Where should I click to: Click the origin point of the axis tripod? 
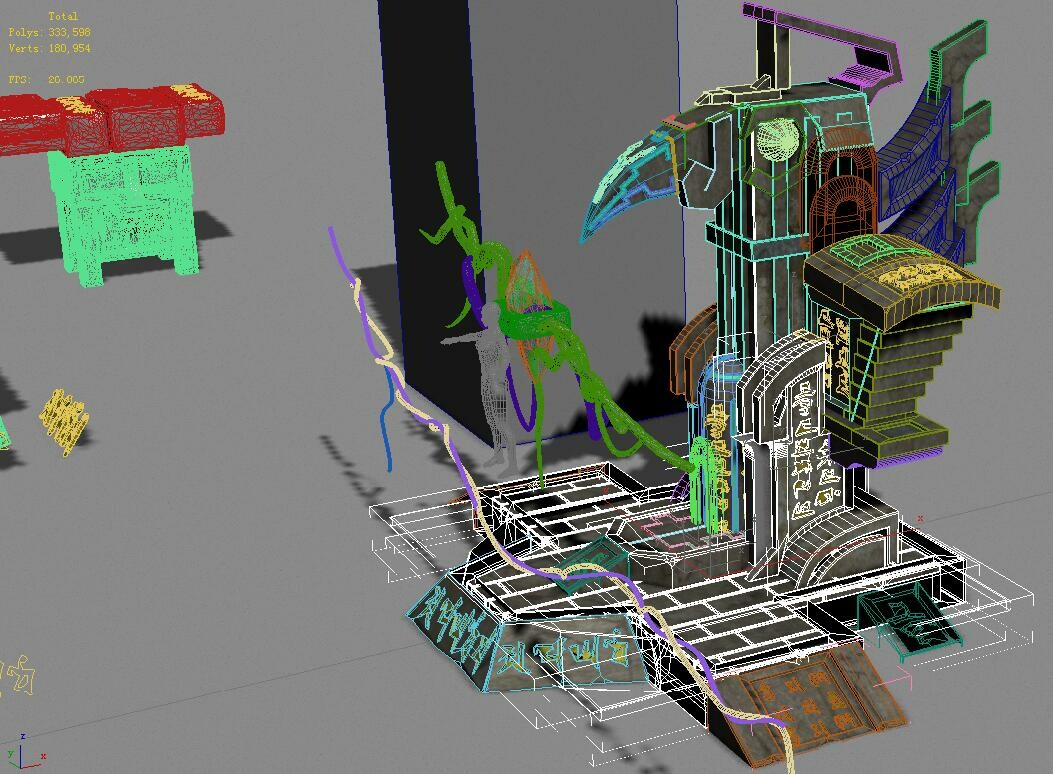coord(20,768)
